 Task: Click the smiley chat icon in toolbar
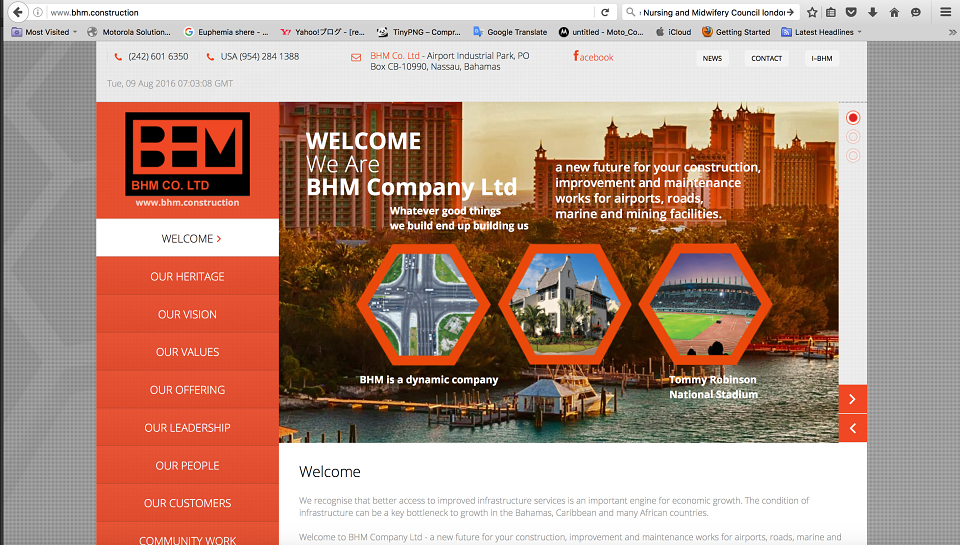coord(916,12)
